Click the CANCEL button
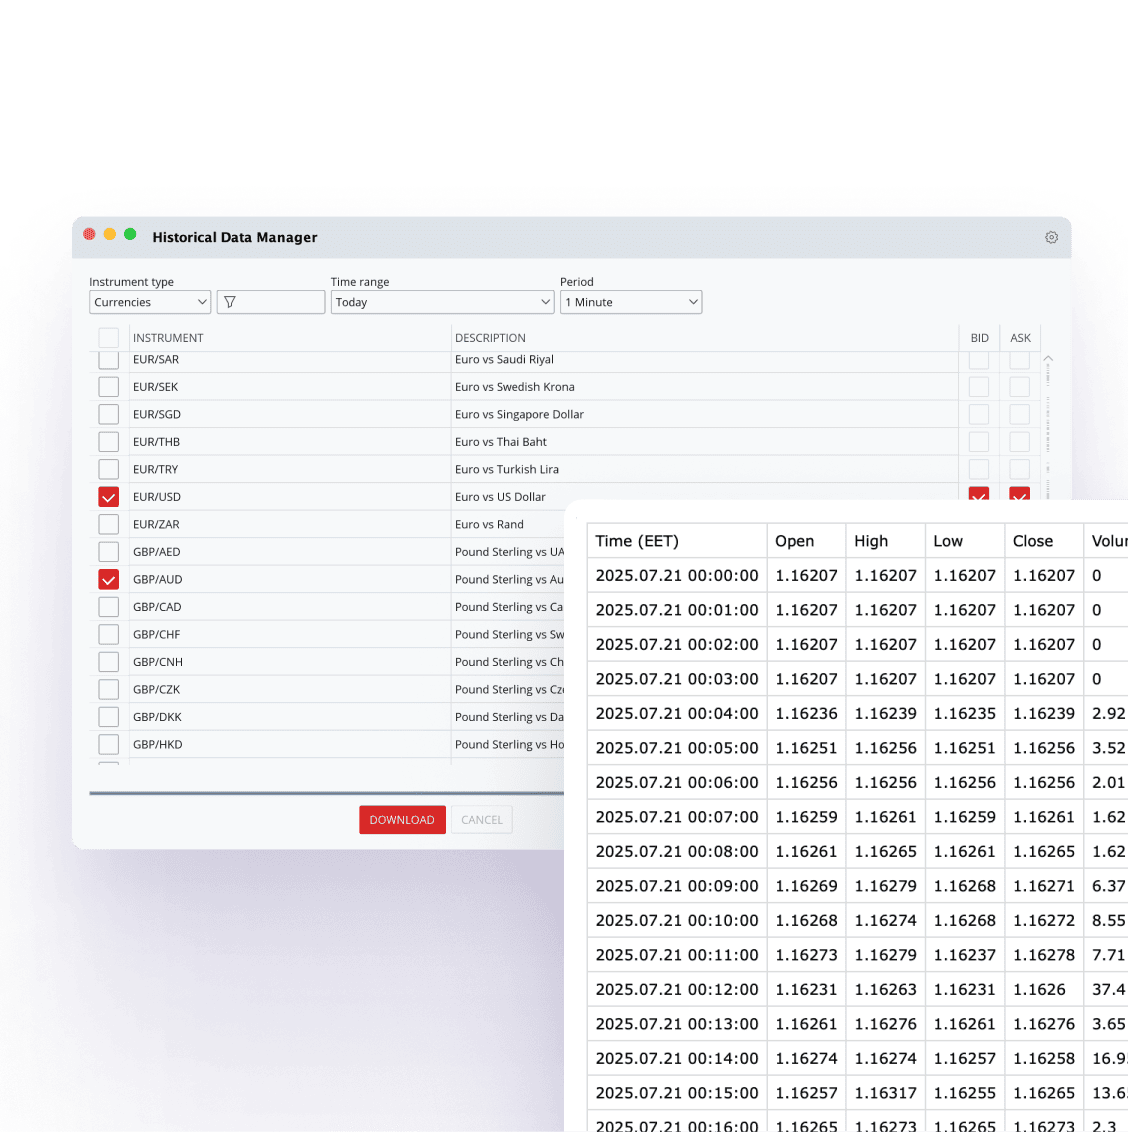 482,820
